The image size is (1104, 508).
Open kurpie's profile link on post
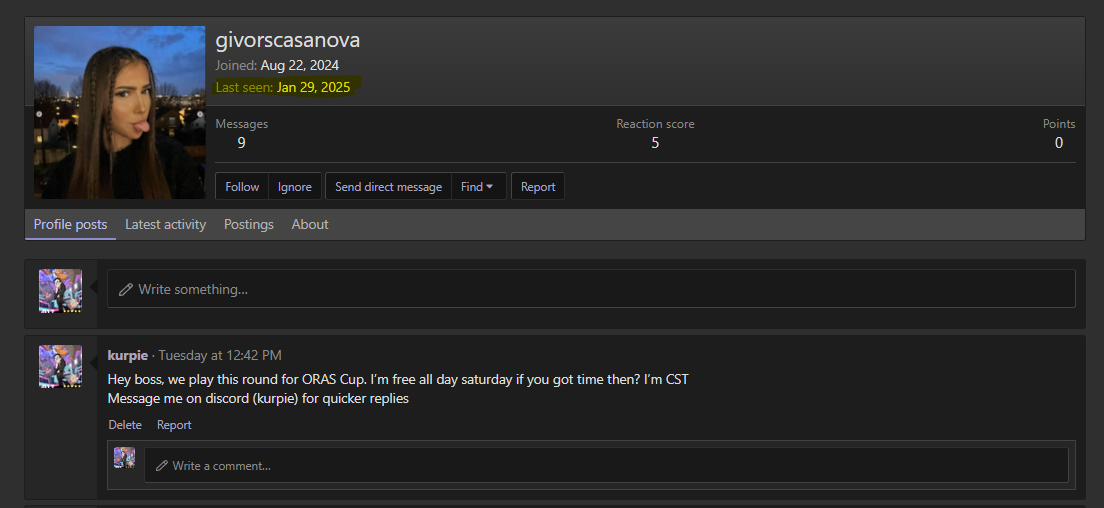[127, 355]
